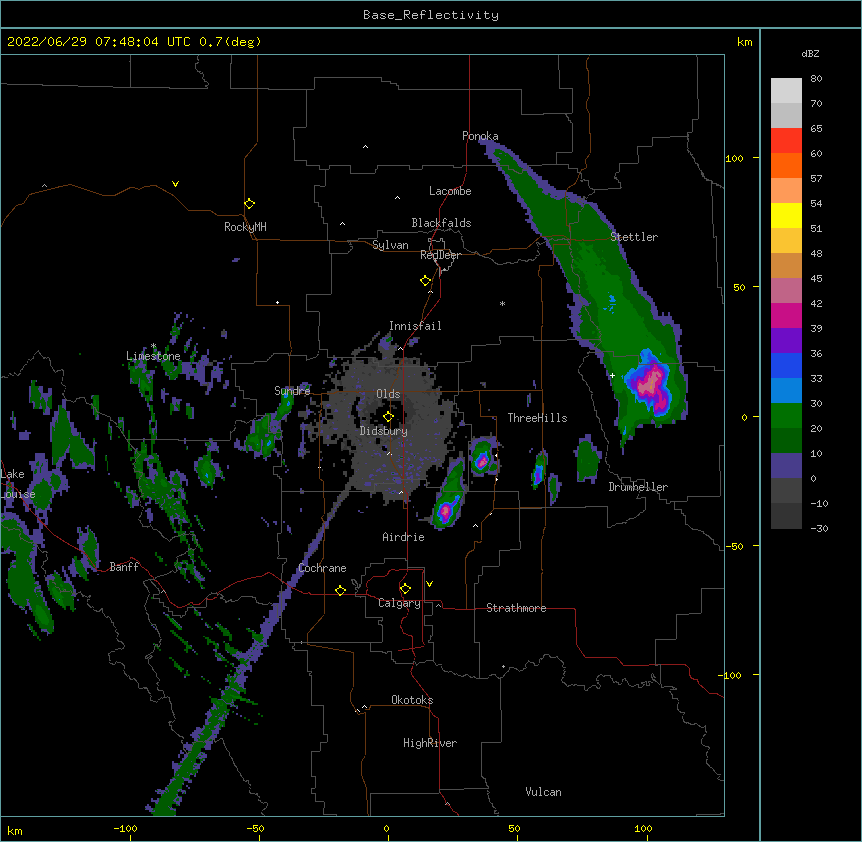Select the Cochrane label
Image resolution: width=862 pixels, height=842 pixels.
click(322, 568)
